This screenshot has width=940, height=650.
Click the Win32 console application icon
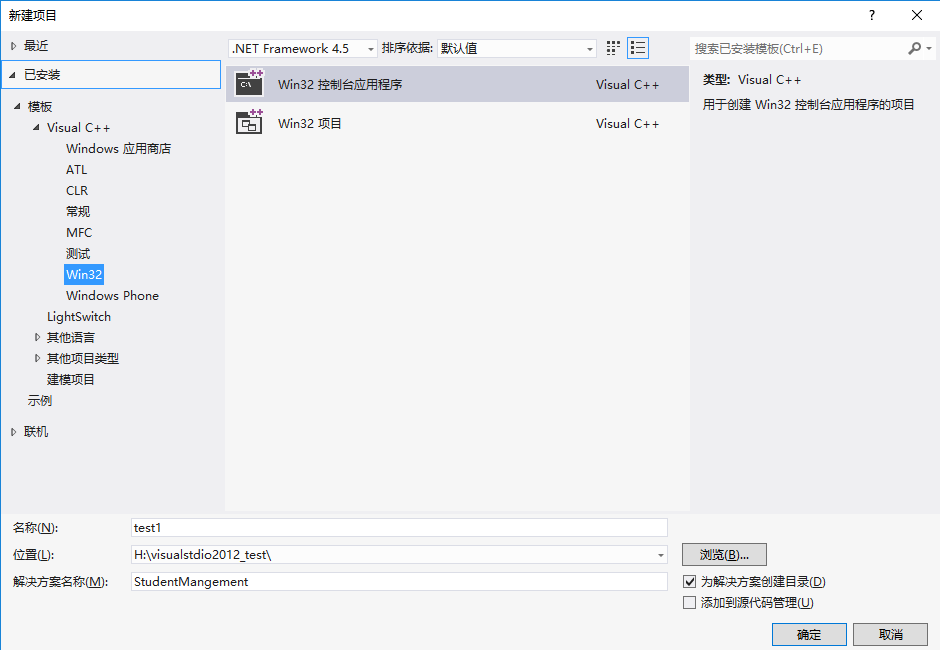[x=249, y=83]
